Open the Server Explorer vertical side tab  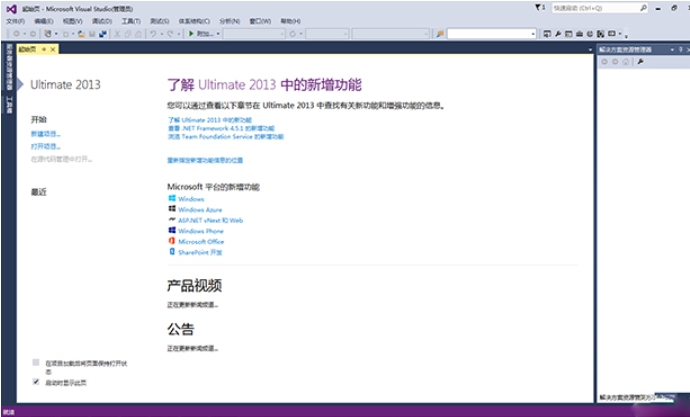point(9,67)
